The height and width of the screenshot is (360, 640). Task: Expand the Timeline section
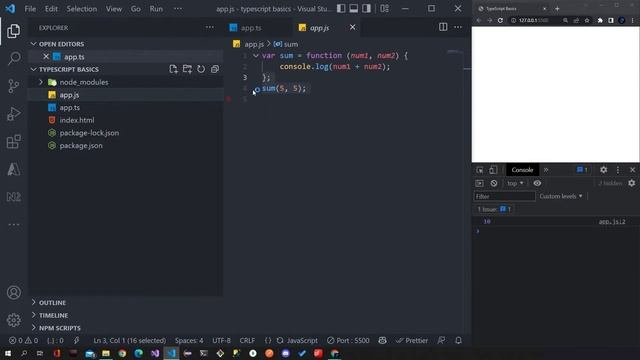(33, 315)
